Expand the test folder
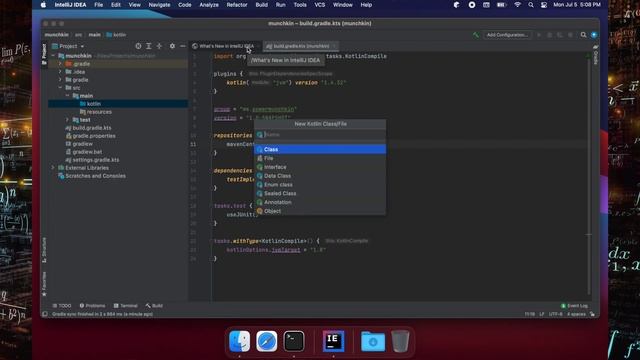 (x=67, y=120)
